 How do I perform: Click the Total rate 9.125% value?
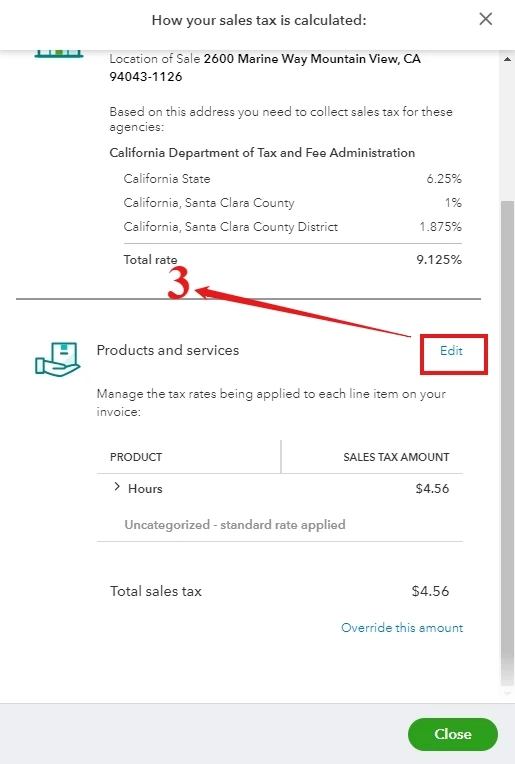point(439,260)
